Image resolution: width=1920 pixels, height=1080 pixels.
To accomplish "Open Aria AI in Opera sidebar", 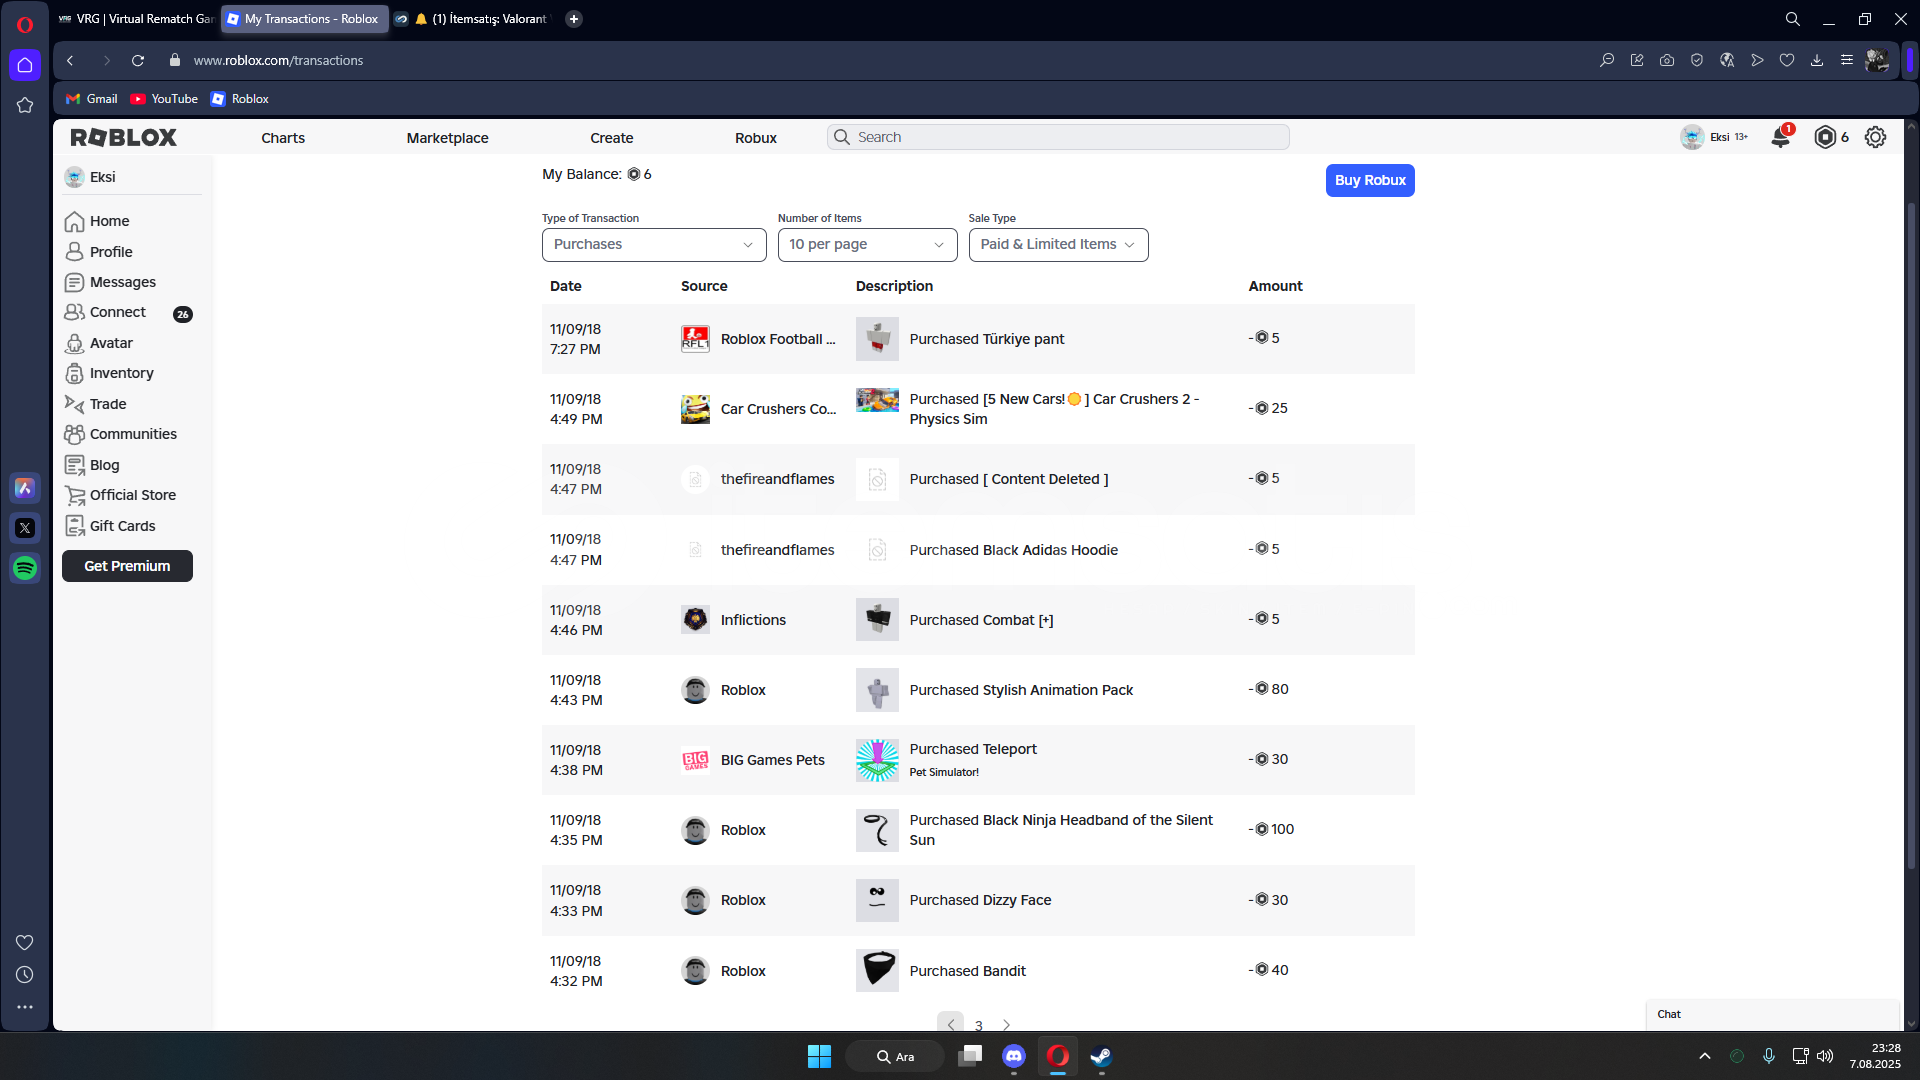I will pyautogui.click(x=25, y=488).
